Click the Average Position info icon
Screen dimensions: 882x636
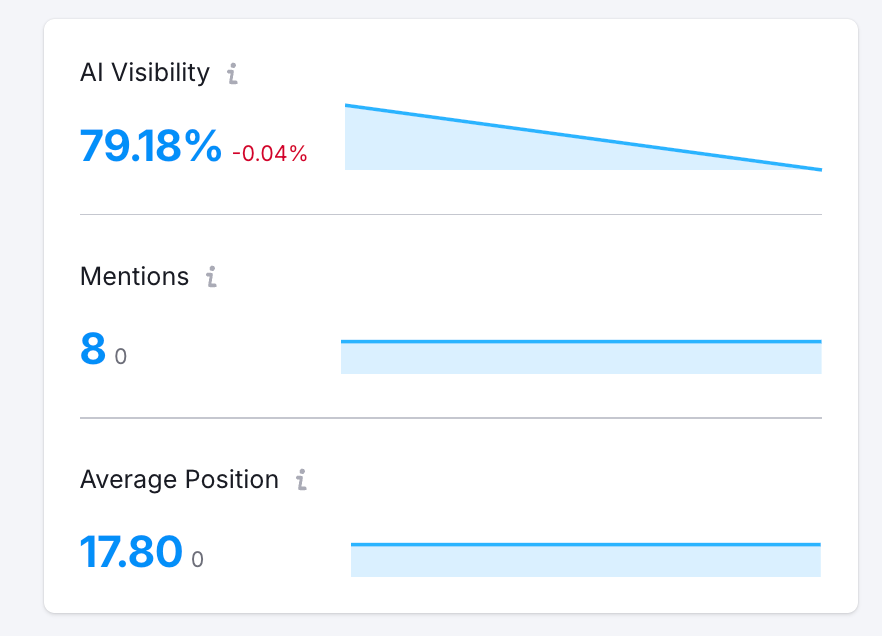[x=301, y=480]
